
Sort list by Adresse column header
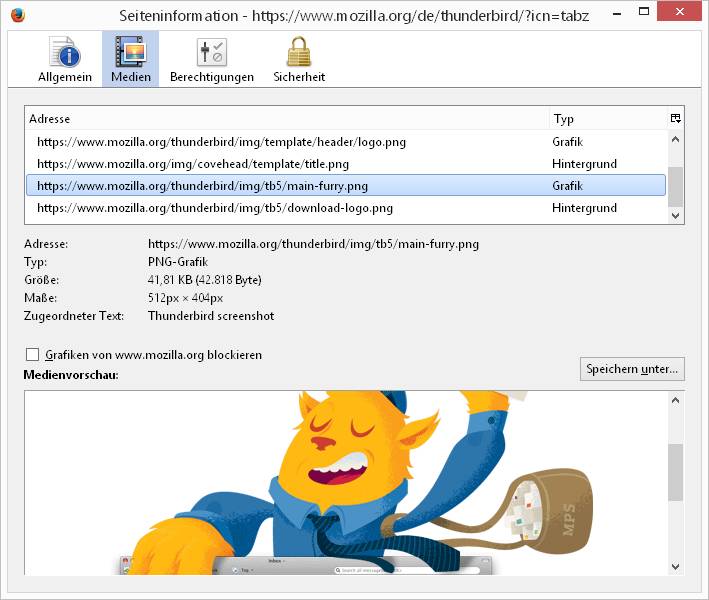pos(286,119)
